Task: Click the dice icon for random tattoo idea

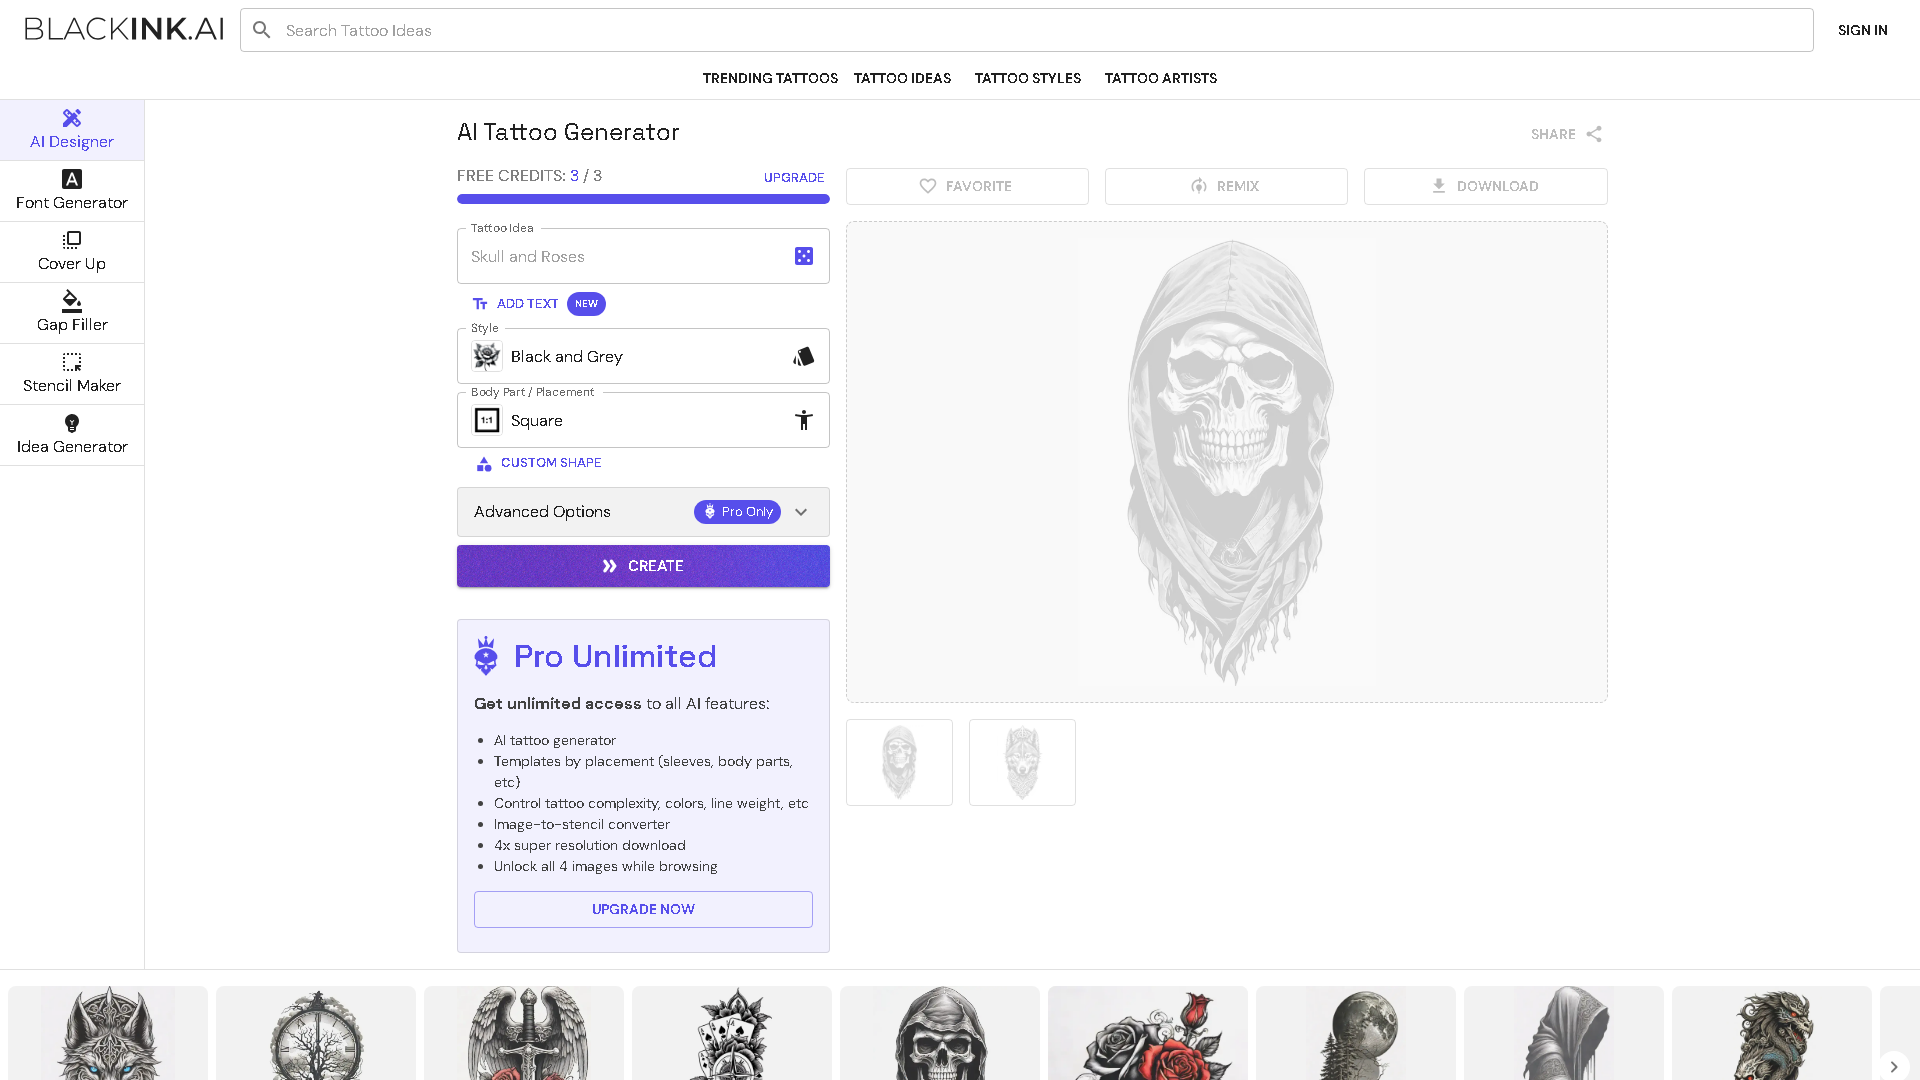Action: [804, 256]
